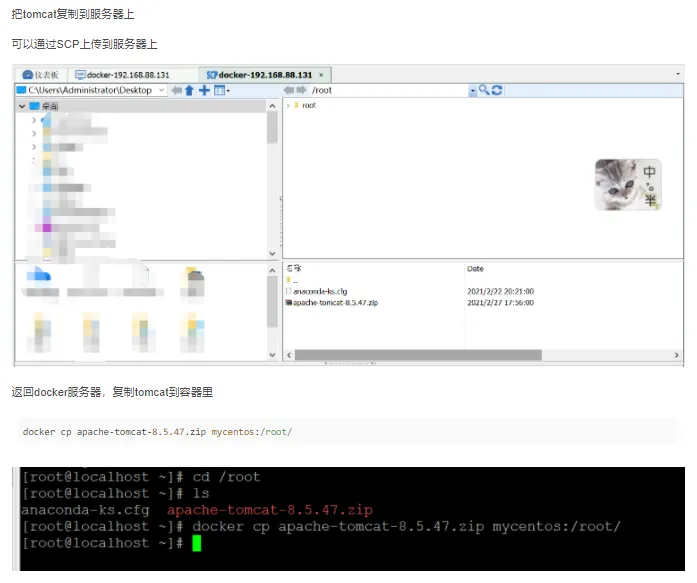
Task: Toggle the 中 Chinese input mode indicator
Action: [x=649, y=172]
